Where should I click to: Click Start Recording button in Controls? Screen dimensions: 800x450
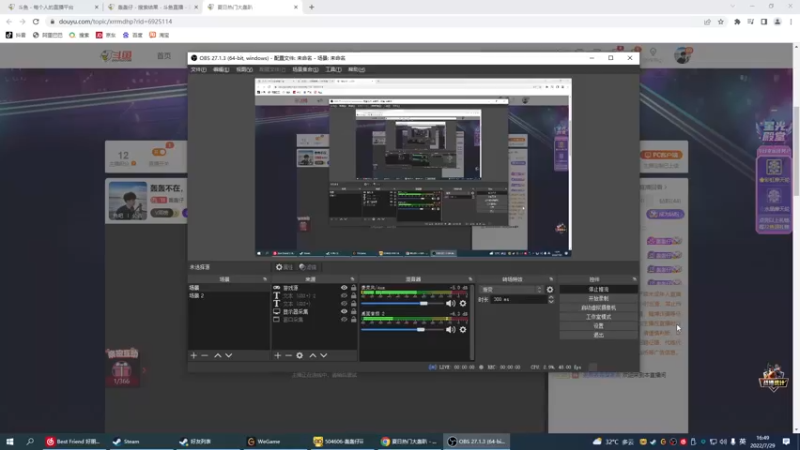pyautogui.click(x=598, y=298)
